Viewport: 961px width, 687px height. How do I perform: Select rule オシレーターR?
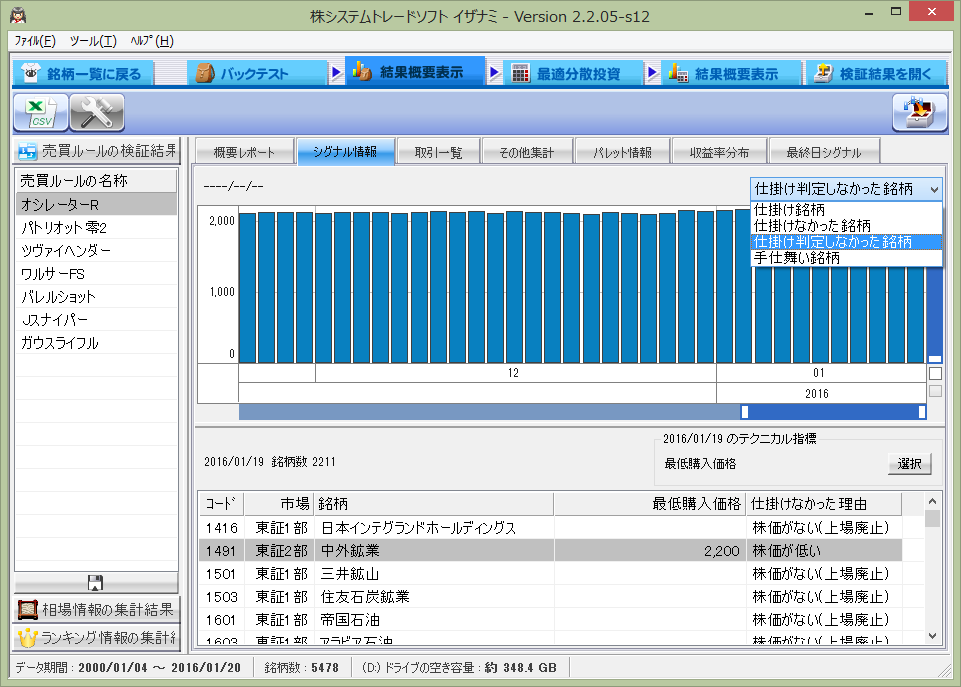point(96,204)
